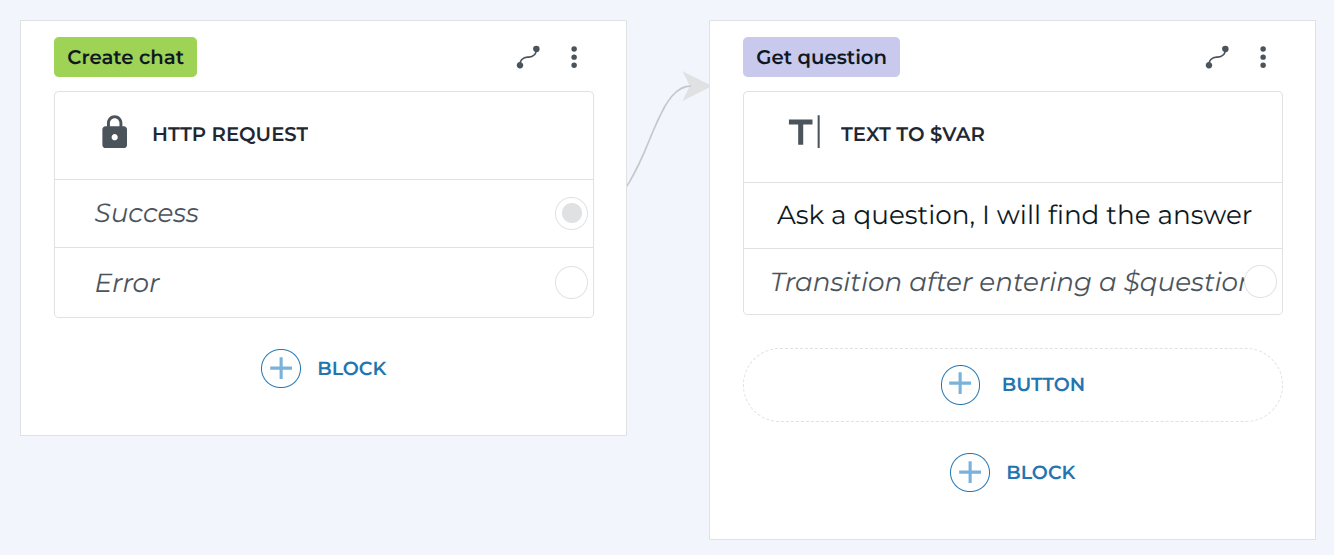Screen dimensions: 1334x555
Task: Click the 'Ask a question, I will find the answer' text
Action: tap(1013, 215)
